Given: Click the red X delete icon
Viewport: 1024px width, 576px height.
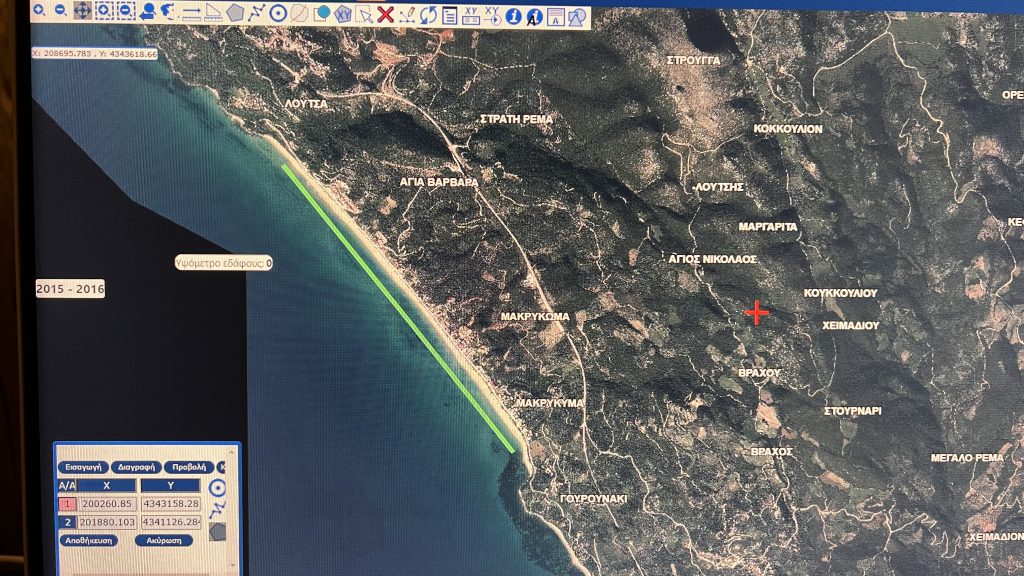Looking at the screenshot, I should coord(385,14).
